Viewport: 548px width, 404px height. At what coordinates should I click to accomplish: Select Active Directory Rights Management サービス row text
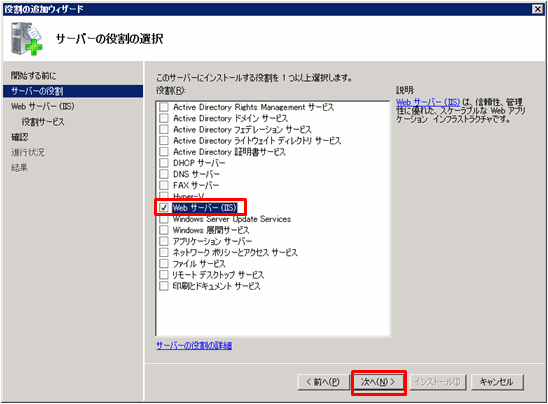254,107
